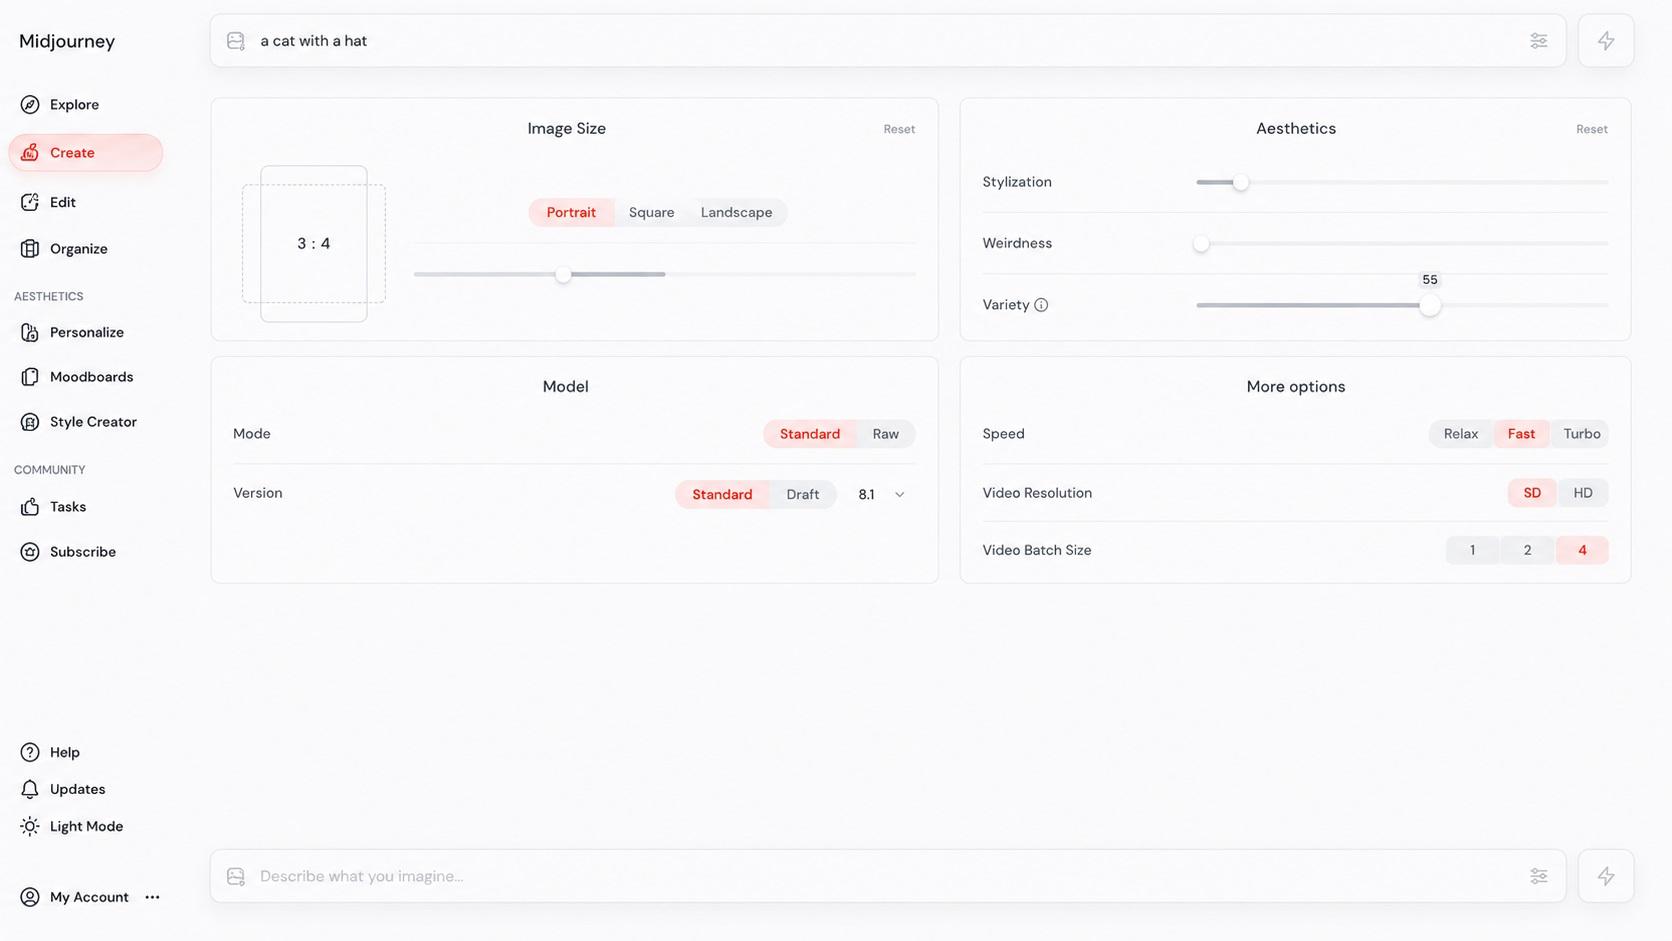Set Video Batch Size to 4
Screen dimensions: 1672x941
coord(1582,550)
